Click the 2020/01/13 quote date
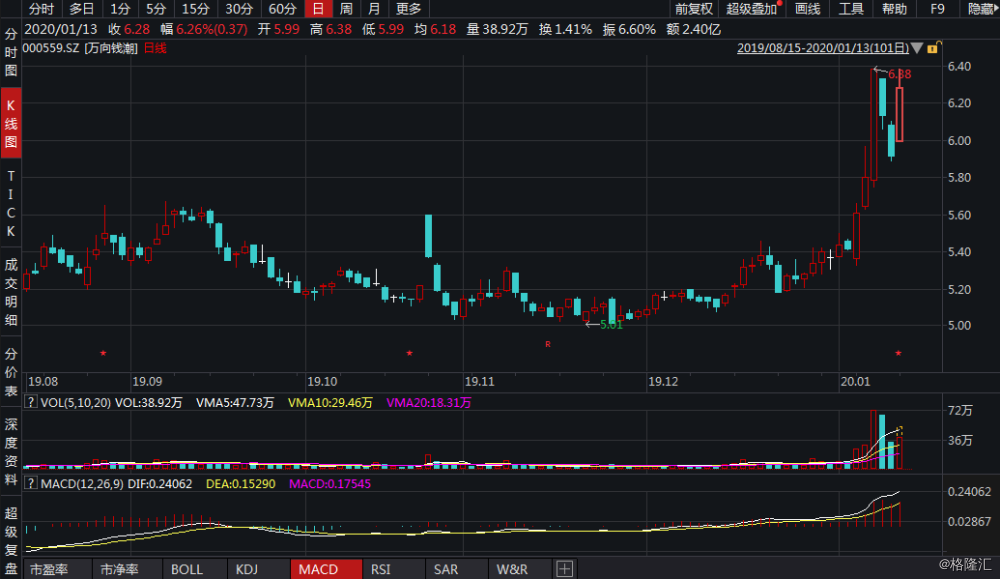1000x579 pixels. point(61,29)
